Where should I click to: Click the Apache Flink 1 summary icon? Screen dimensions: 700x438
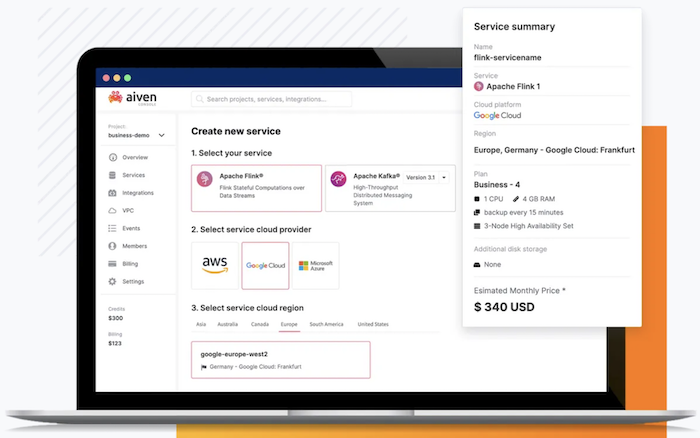[x=479, y=86]
